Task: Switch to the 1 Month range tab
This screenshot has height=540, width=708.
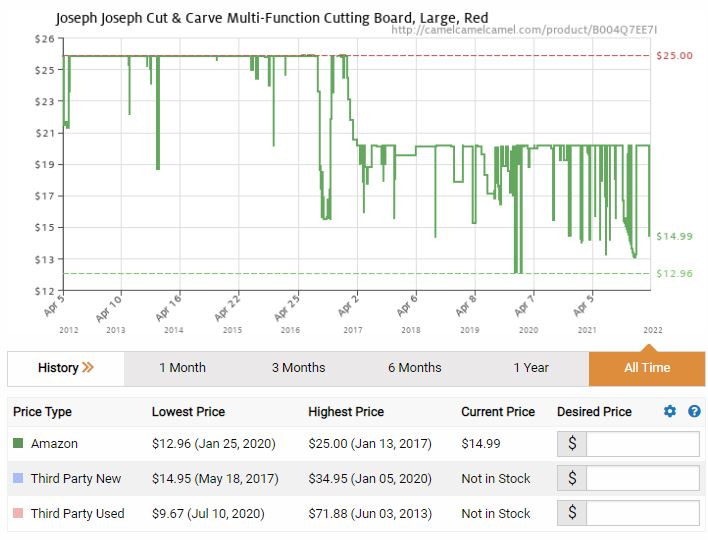Action: [x=182, y=368]
